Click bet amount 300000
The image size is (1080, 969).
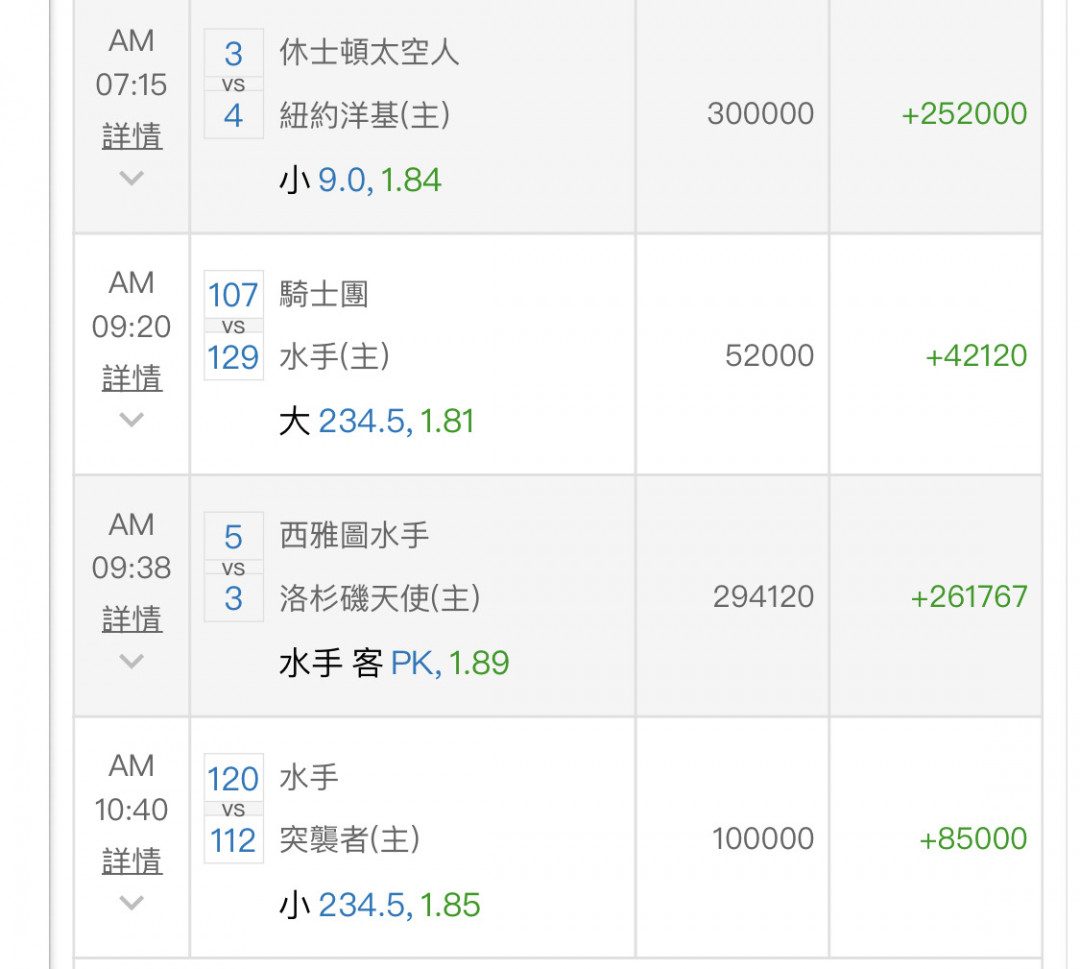(x=760, y=114)
